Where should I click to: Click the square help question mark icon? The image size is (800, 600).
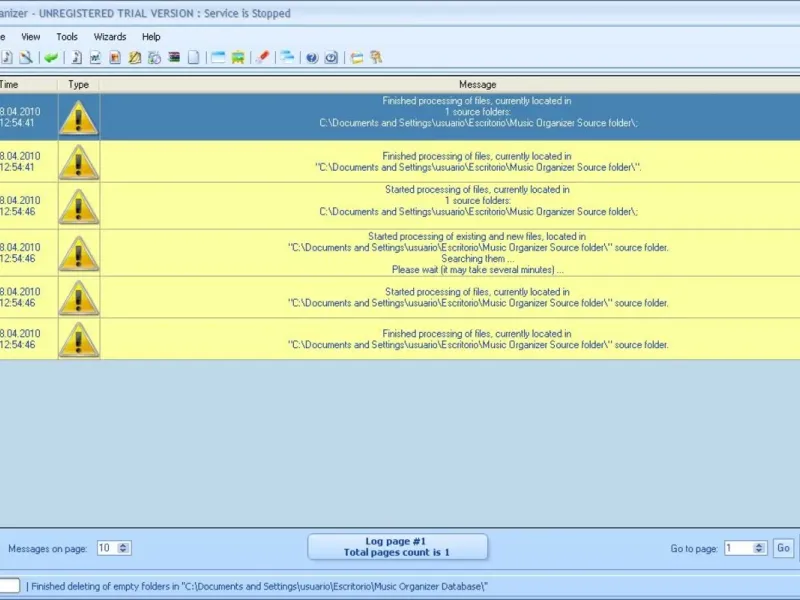coord(331,57)
